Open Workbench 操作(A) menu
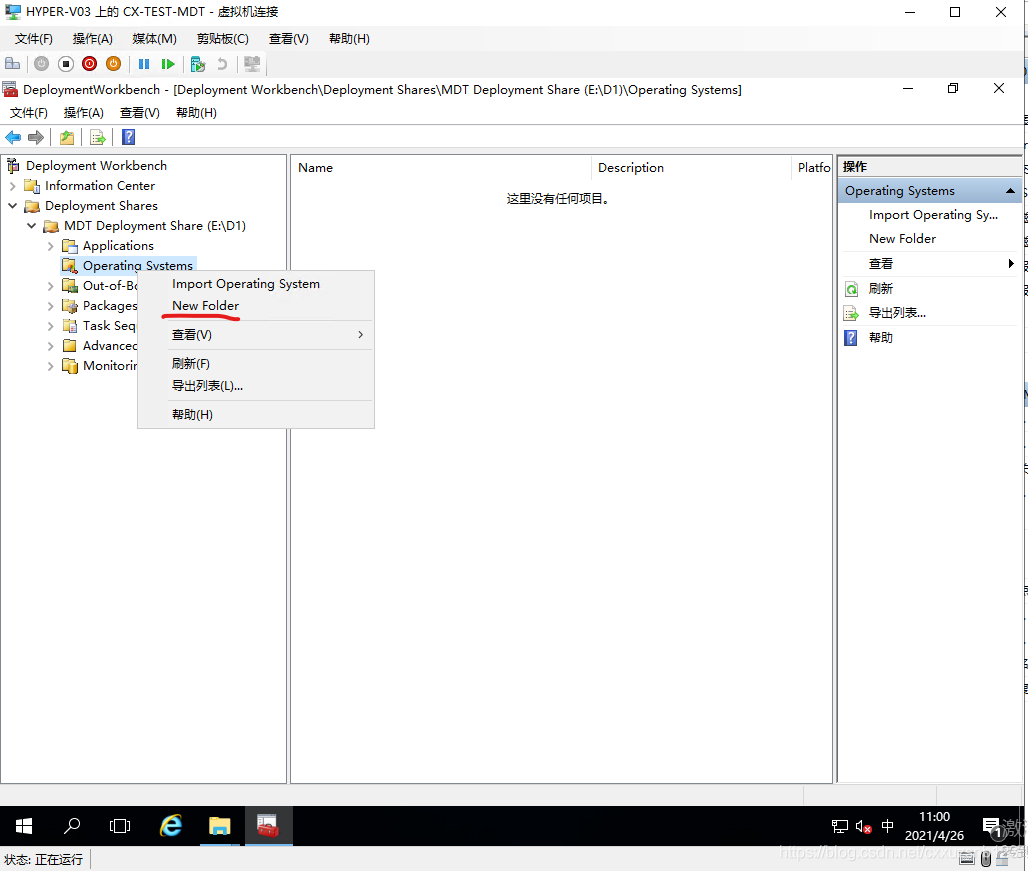This screenshot has width=1028, height=871. click(83, 113)
